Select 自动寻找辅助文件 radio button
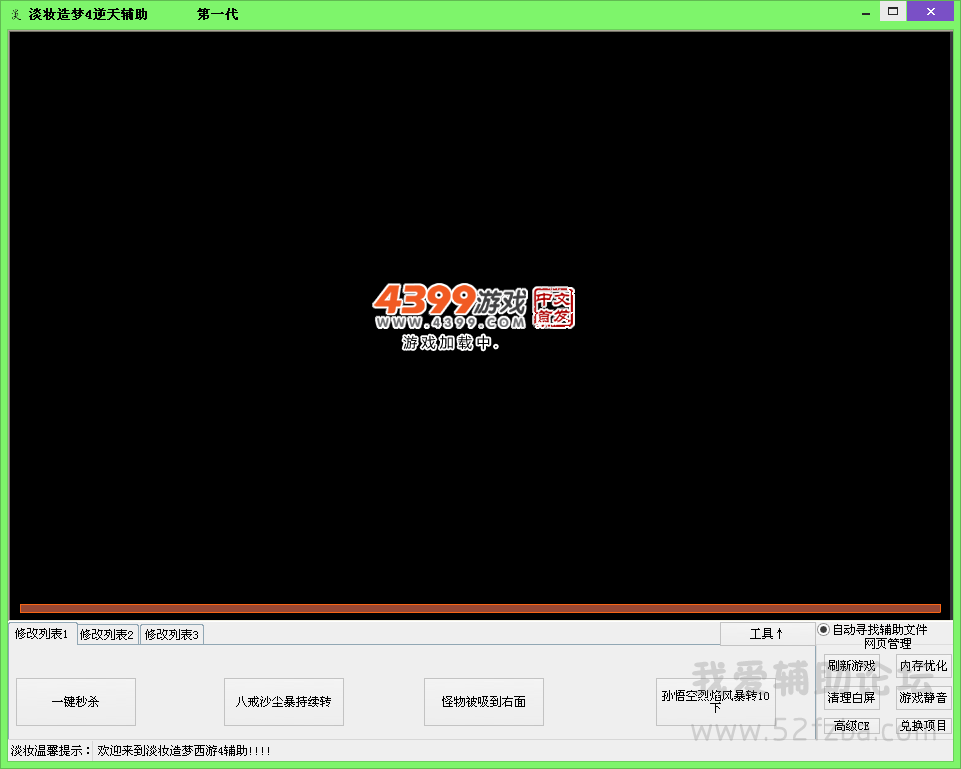961x769 pixels. tap(824, 629)
